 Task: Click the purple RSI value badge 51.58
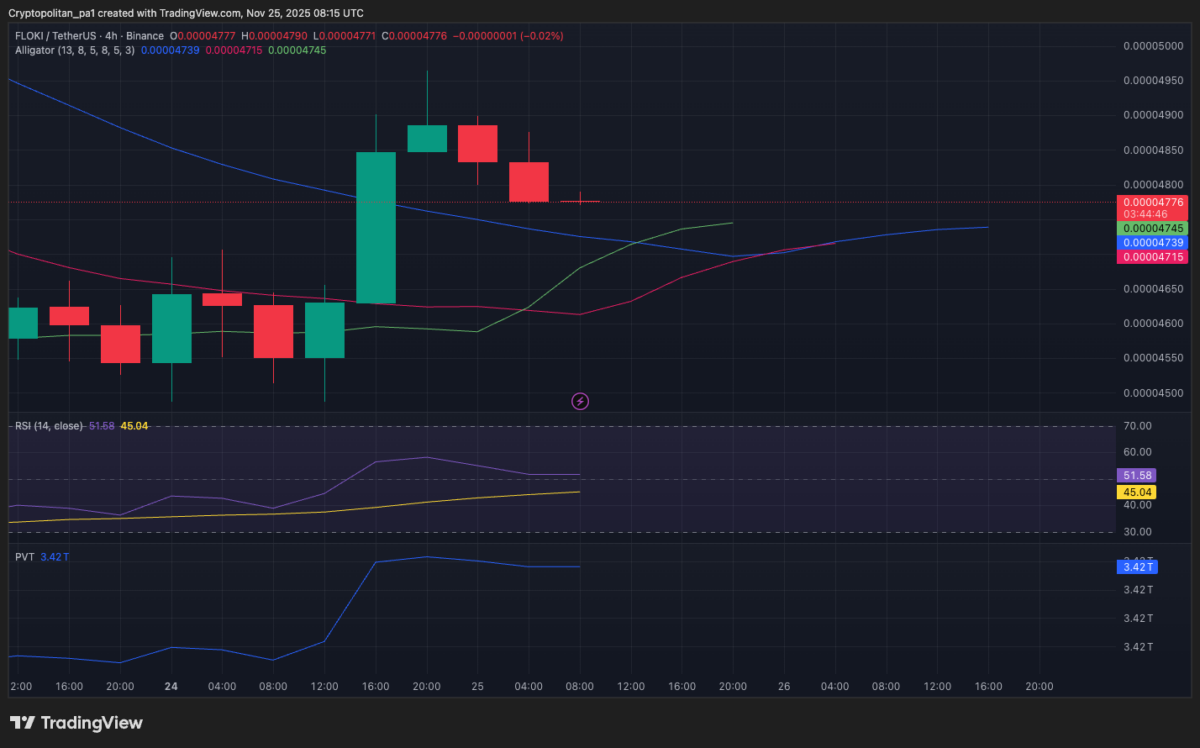pyautogui.click(x=1136, y=475)
